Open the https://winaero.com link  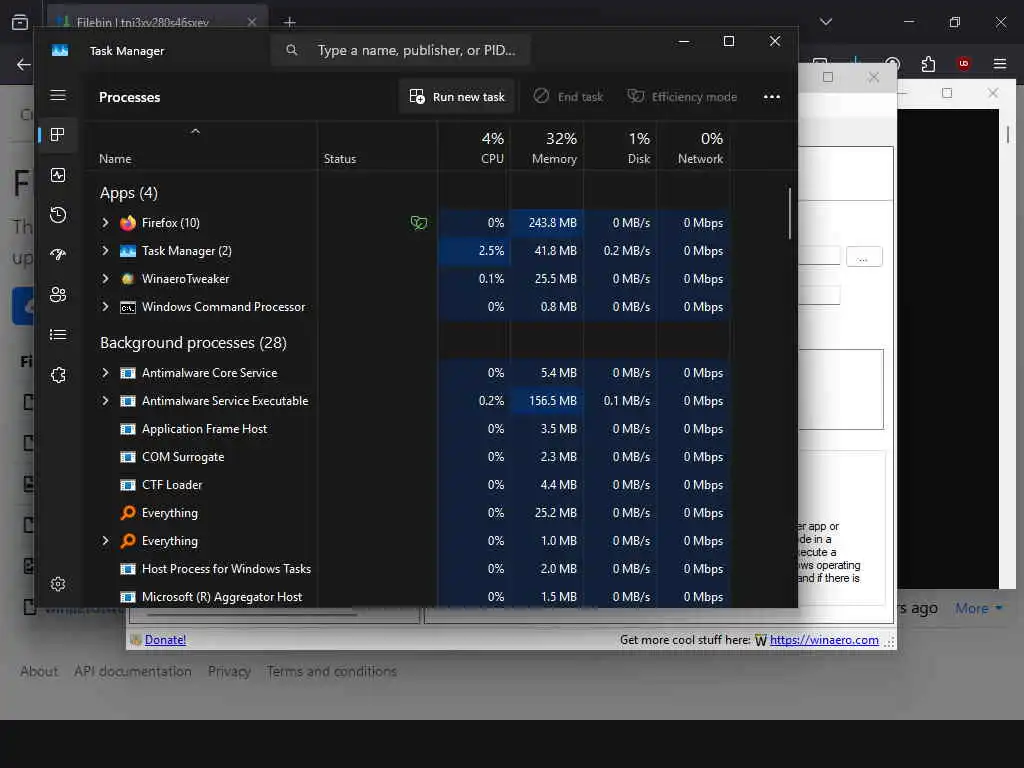[824, 640]
